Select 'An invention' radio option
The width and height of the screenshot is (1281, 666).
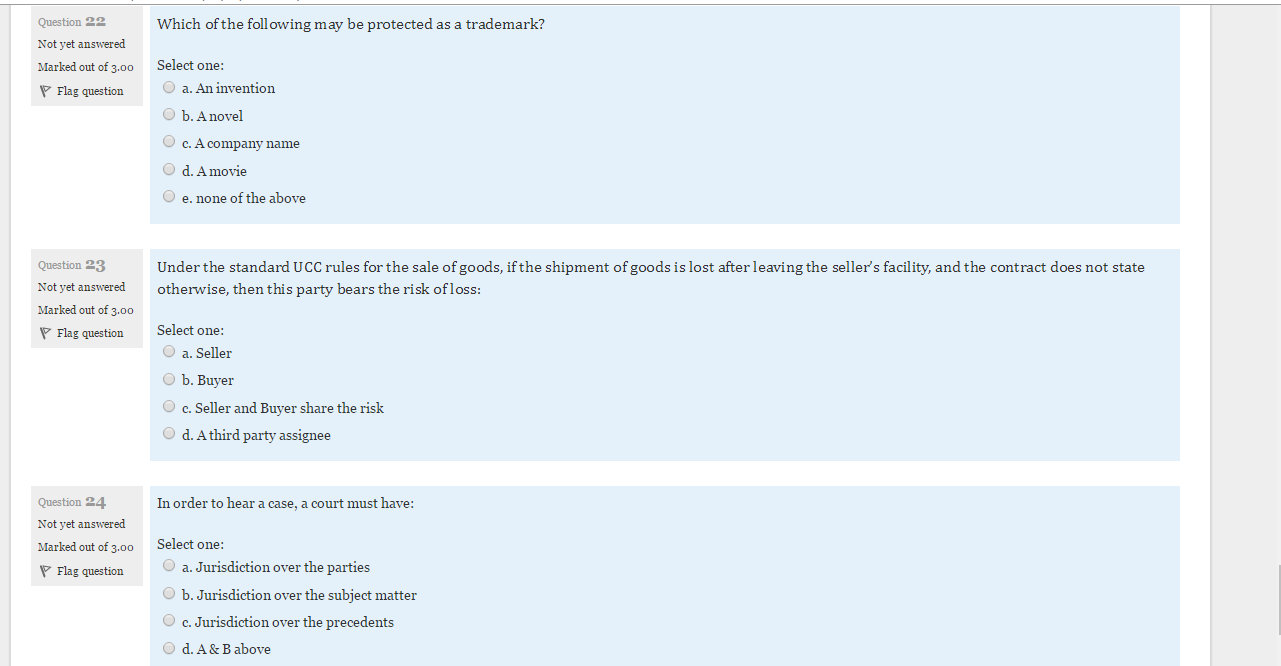pos(169,88)
